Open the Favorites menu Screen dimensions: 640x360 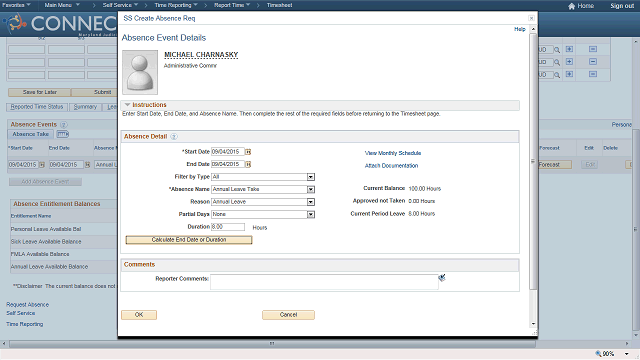(x=16, y=5)
